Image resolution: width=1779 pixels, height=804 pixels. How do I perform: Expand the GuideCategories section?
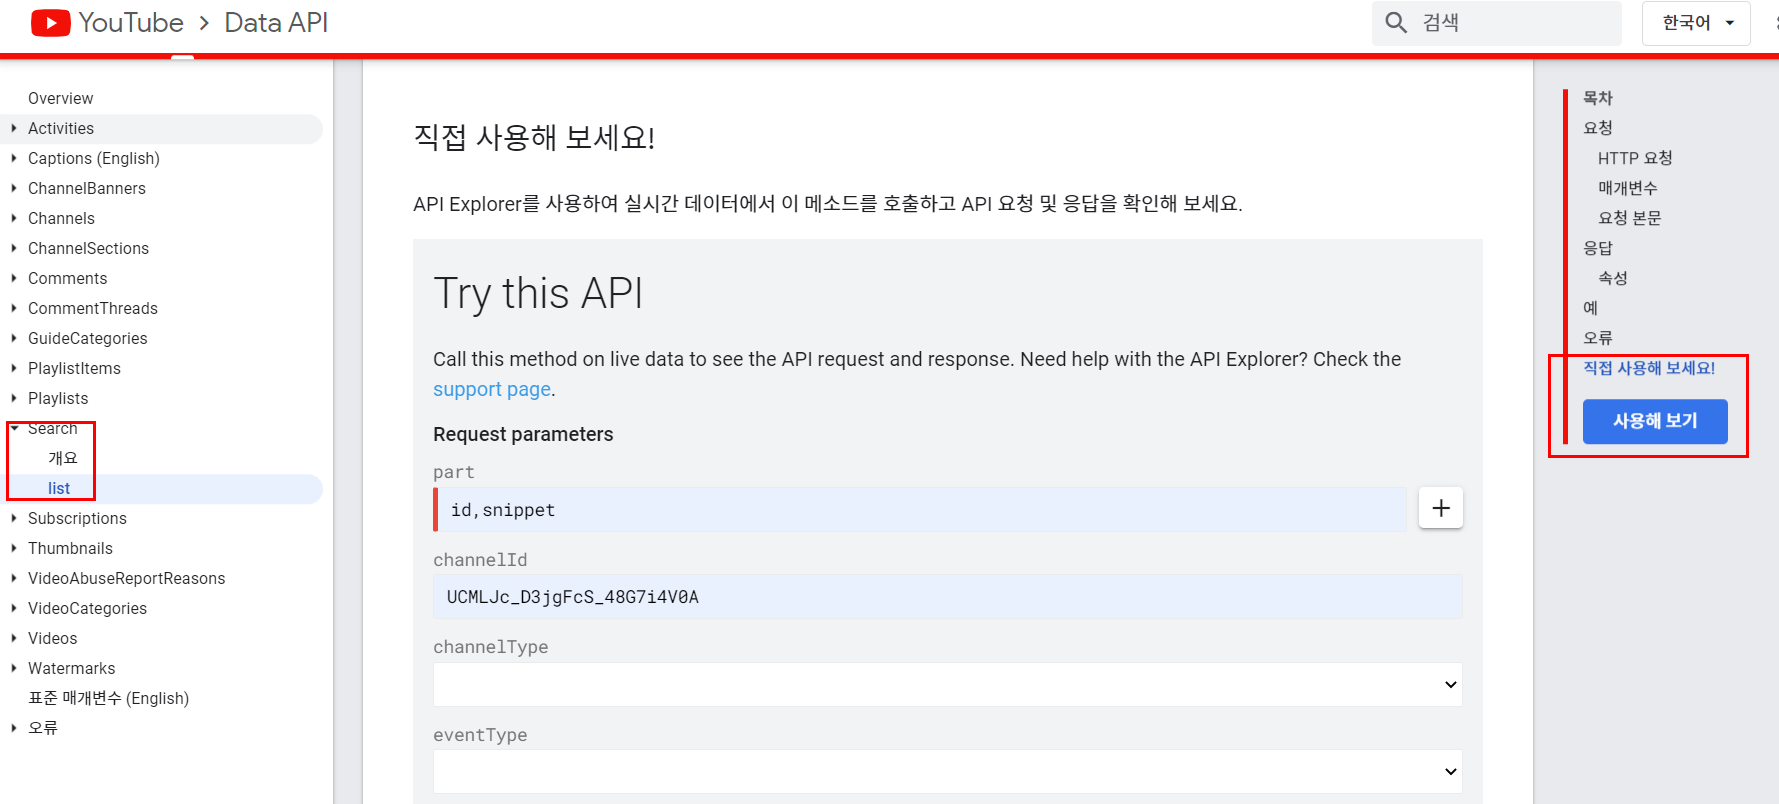click(14, 338)
